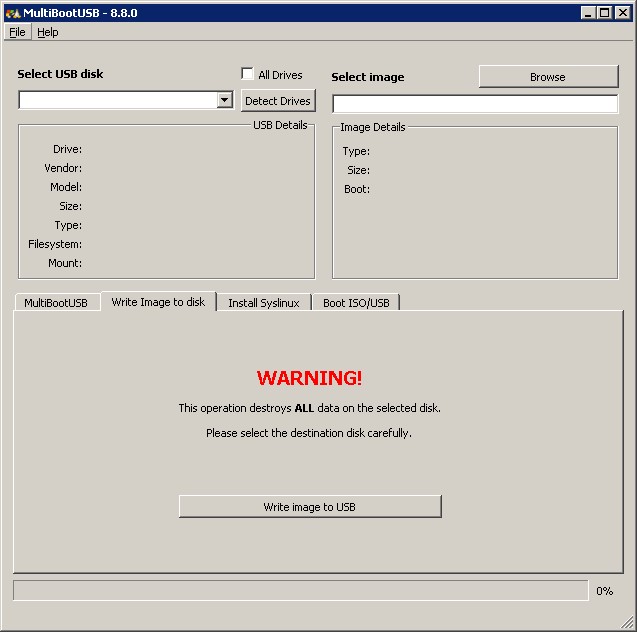
Task: Click the Model: label in USB Details
Action: pos(66,187)
